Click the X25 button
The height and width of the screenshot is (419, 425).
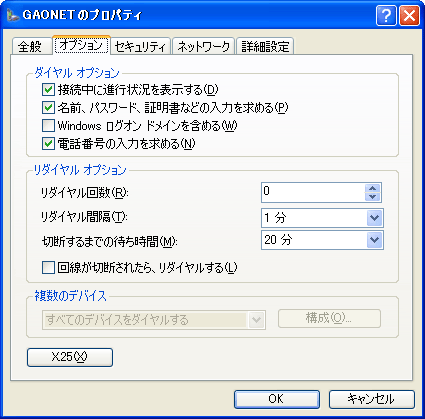(x=70, y=357)
